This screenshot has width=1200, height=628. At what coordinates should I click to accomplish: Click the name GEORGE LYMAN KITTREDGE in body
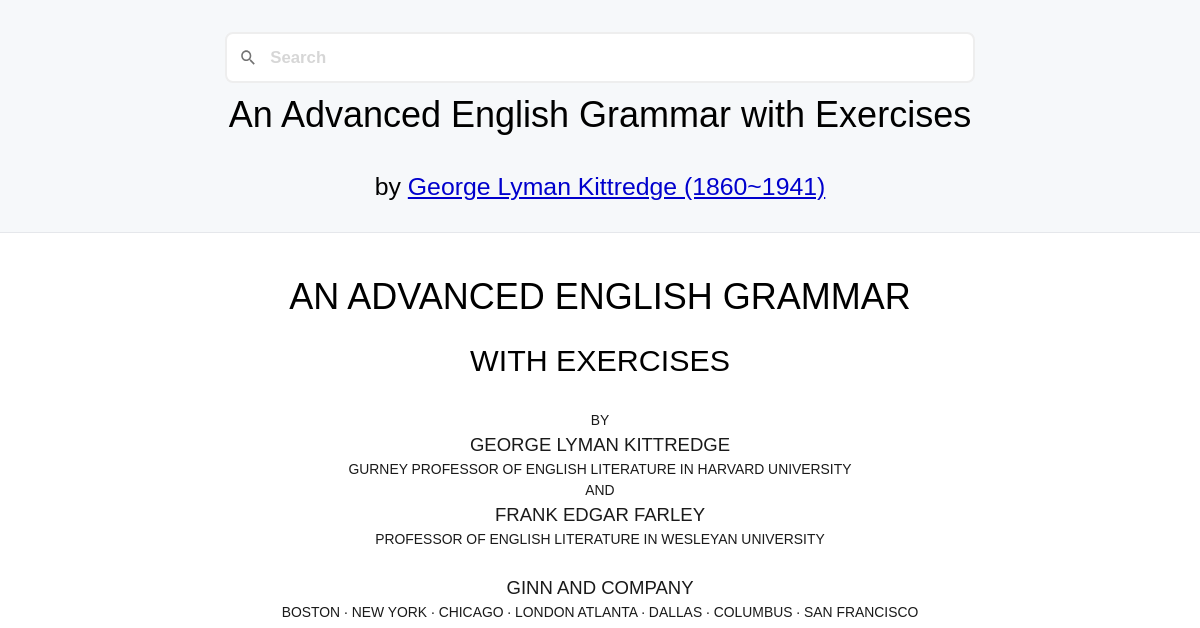600,445
